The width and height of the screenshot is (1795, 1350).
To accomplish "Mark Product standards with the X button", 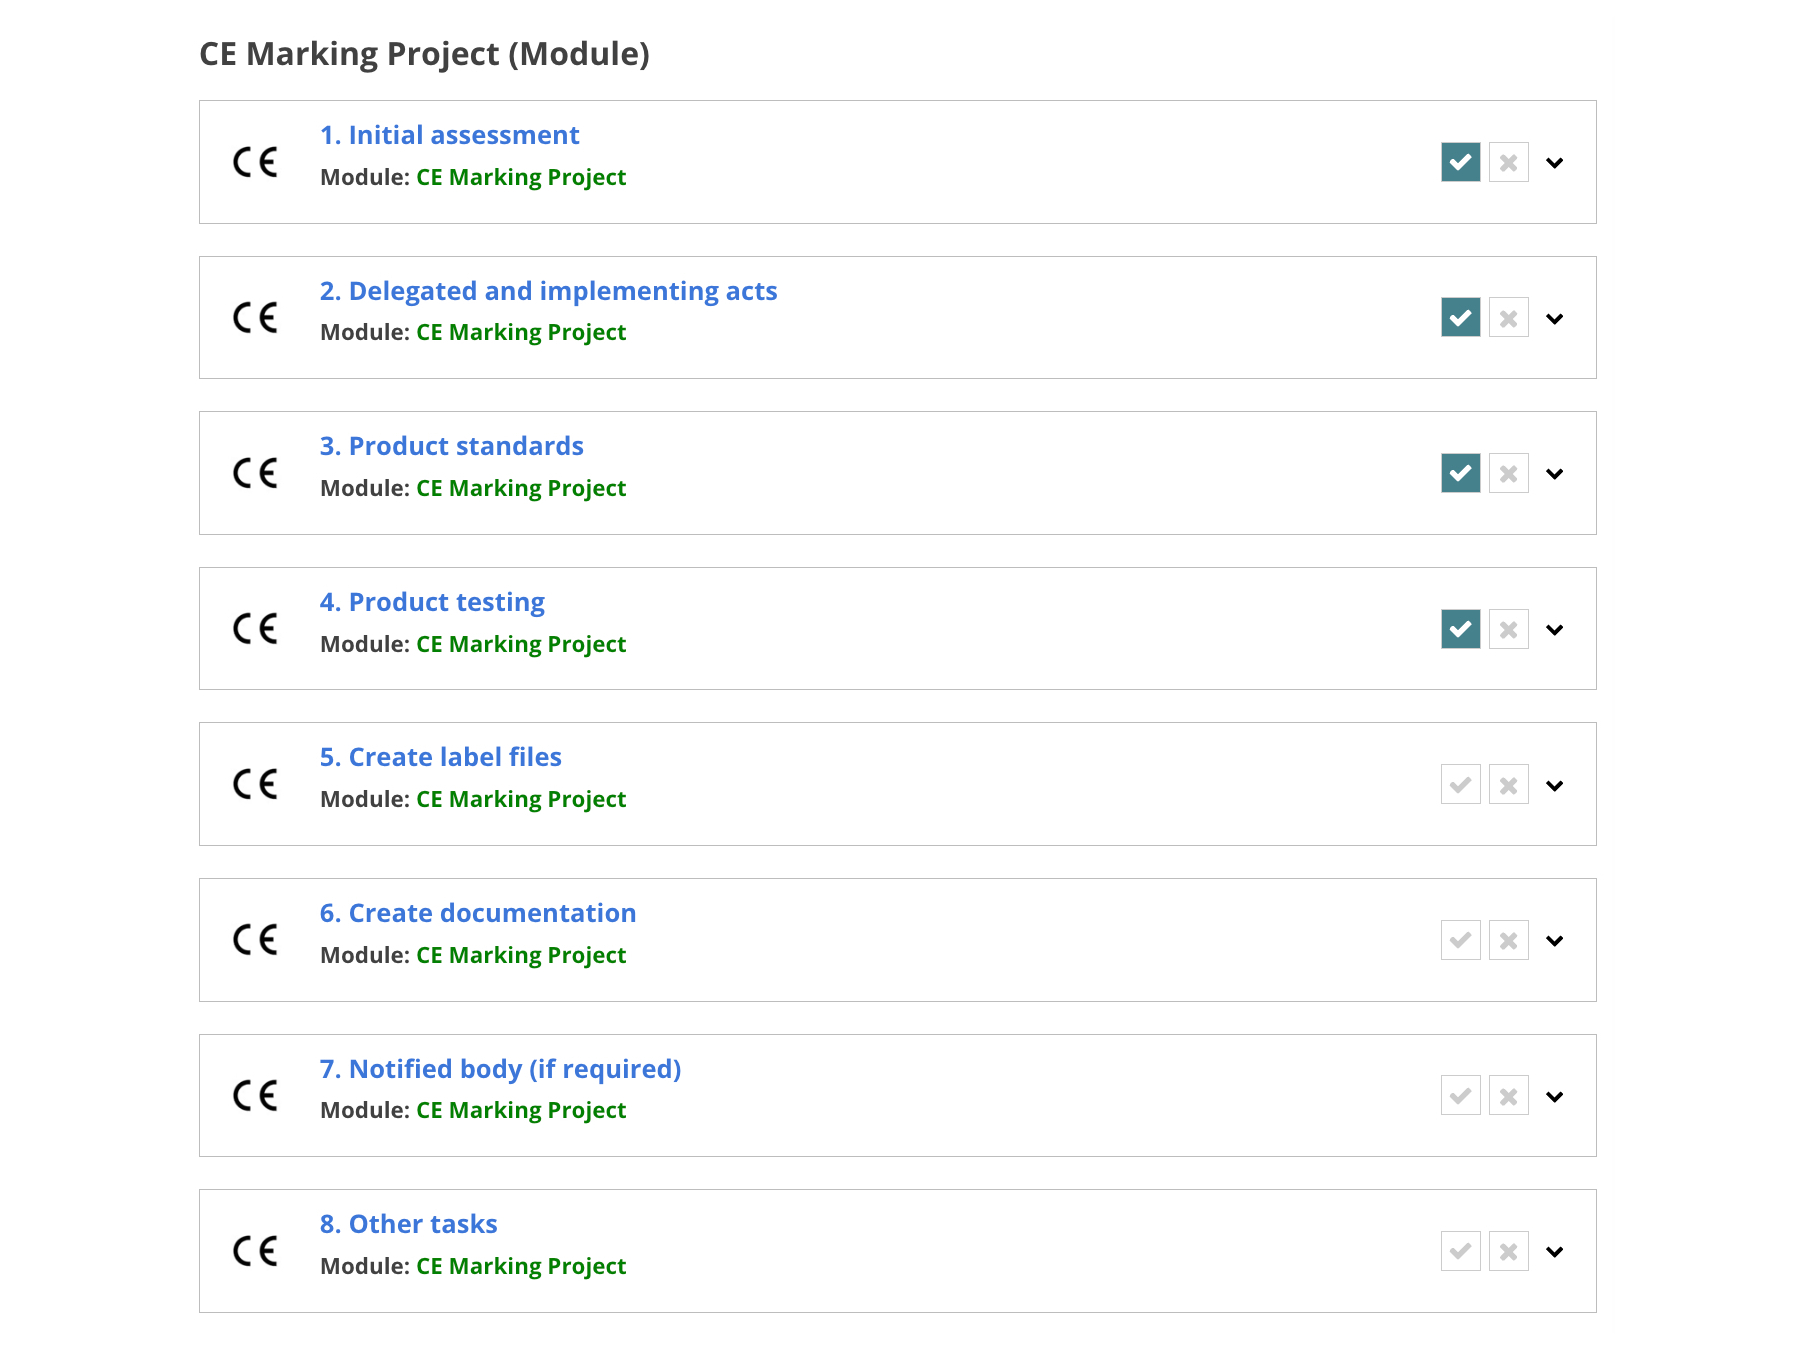I will (x=1509, y=473).
